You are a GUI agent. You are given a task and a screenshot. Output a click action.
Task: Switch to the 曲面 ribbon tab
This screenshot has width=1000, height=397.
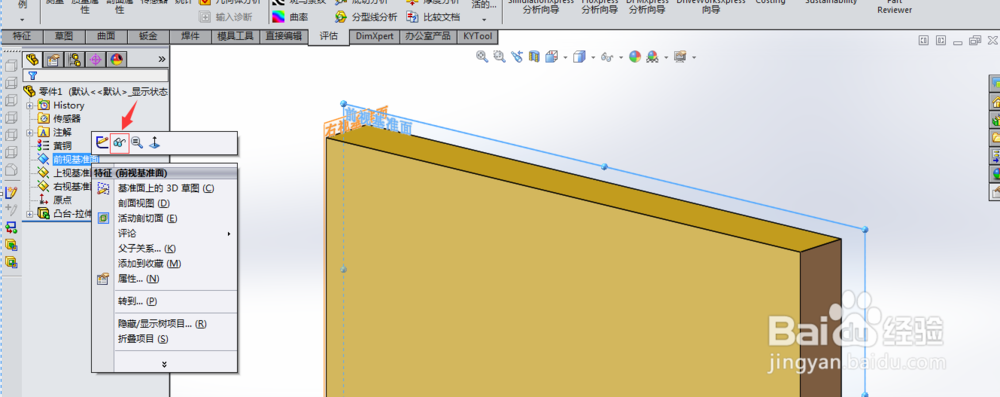click(106, 36)
